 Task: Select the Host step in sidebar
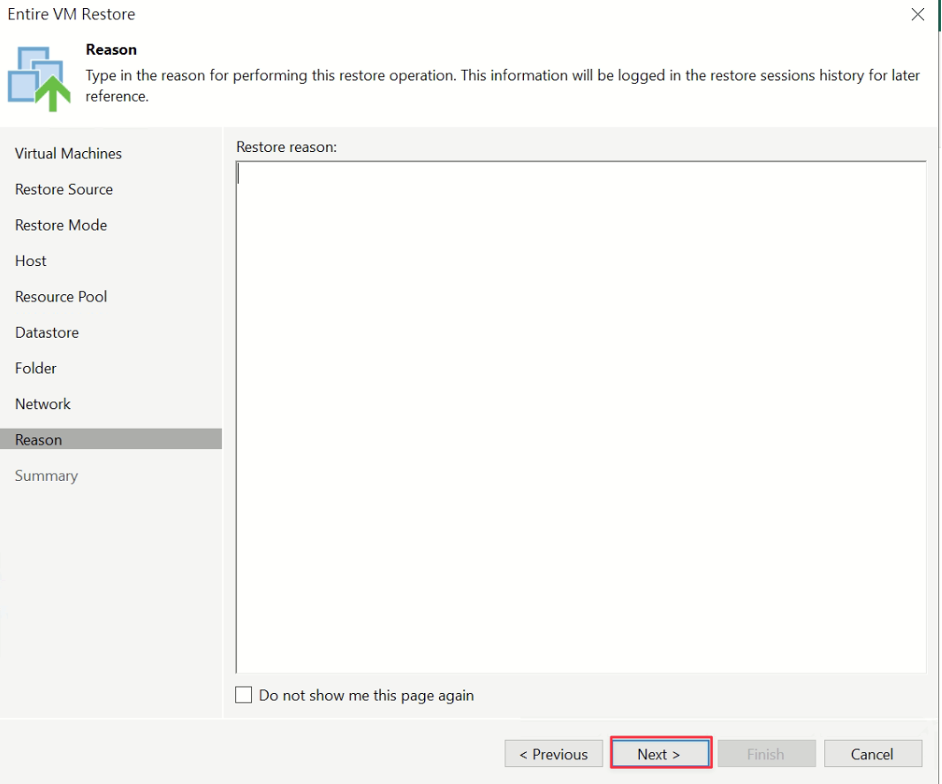(31, 261)
